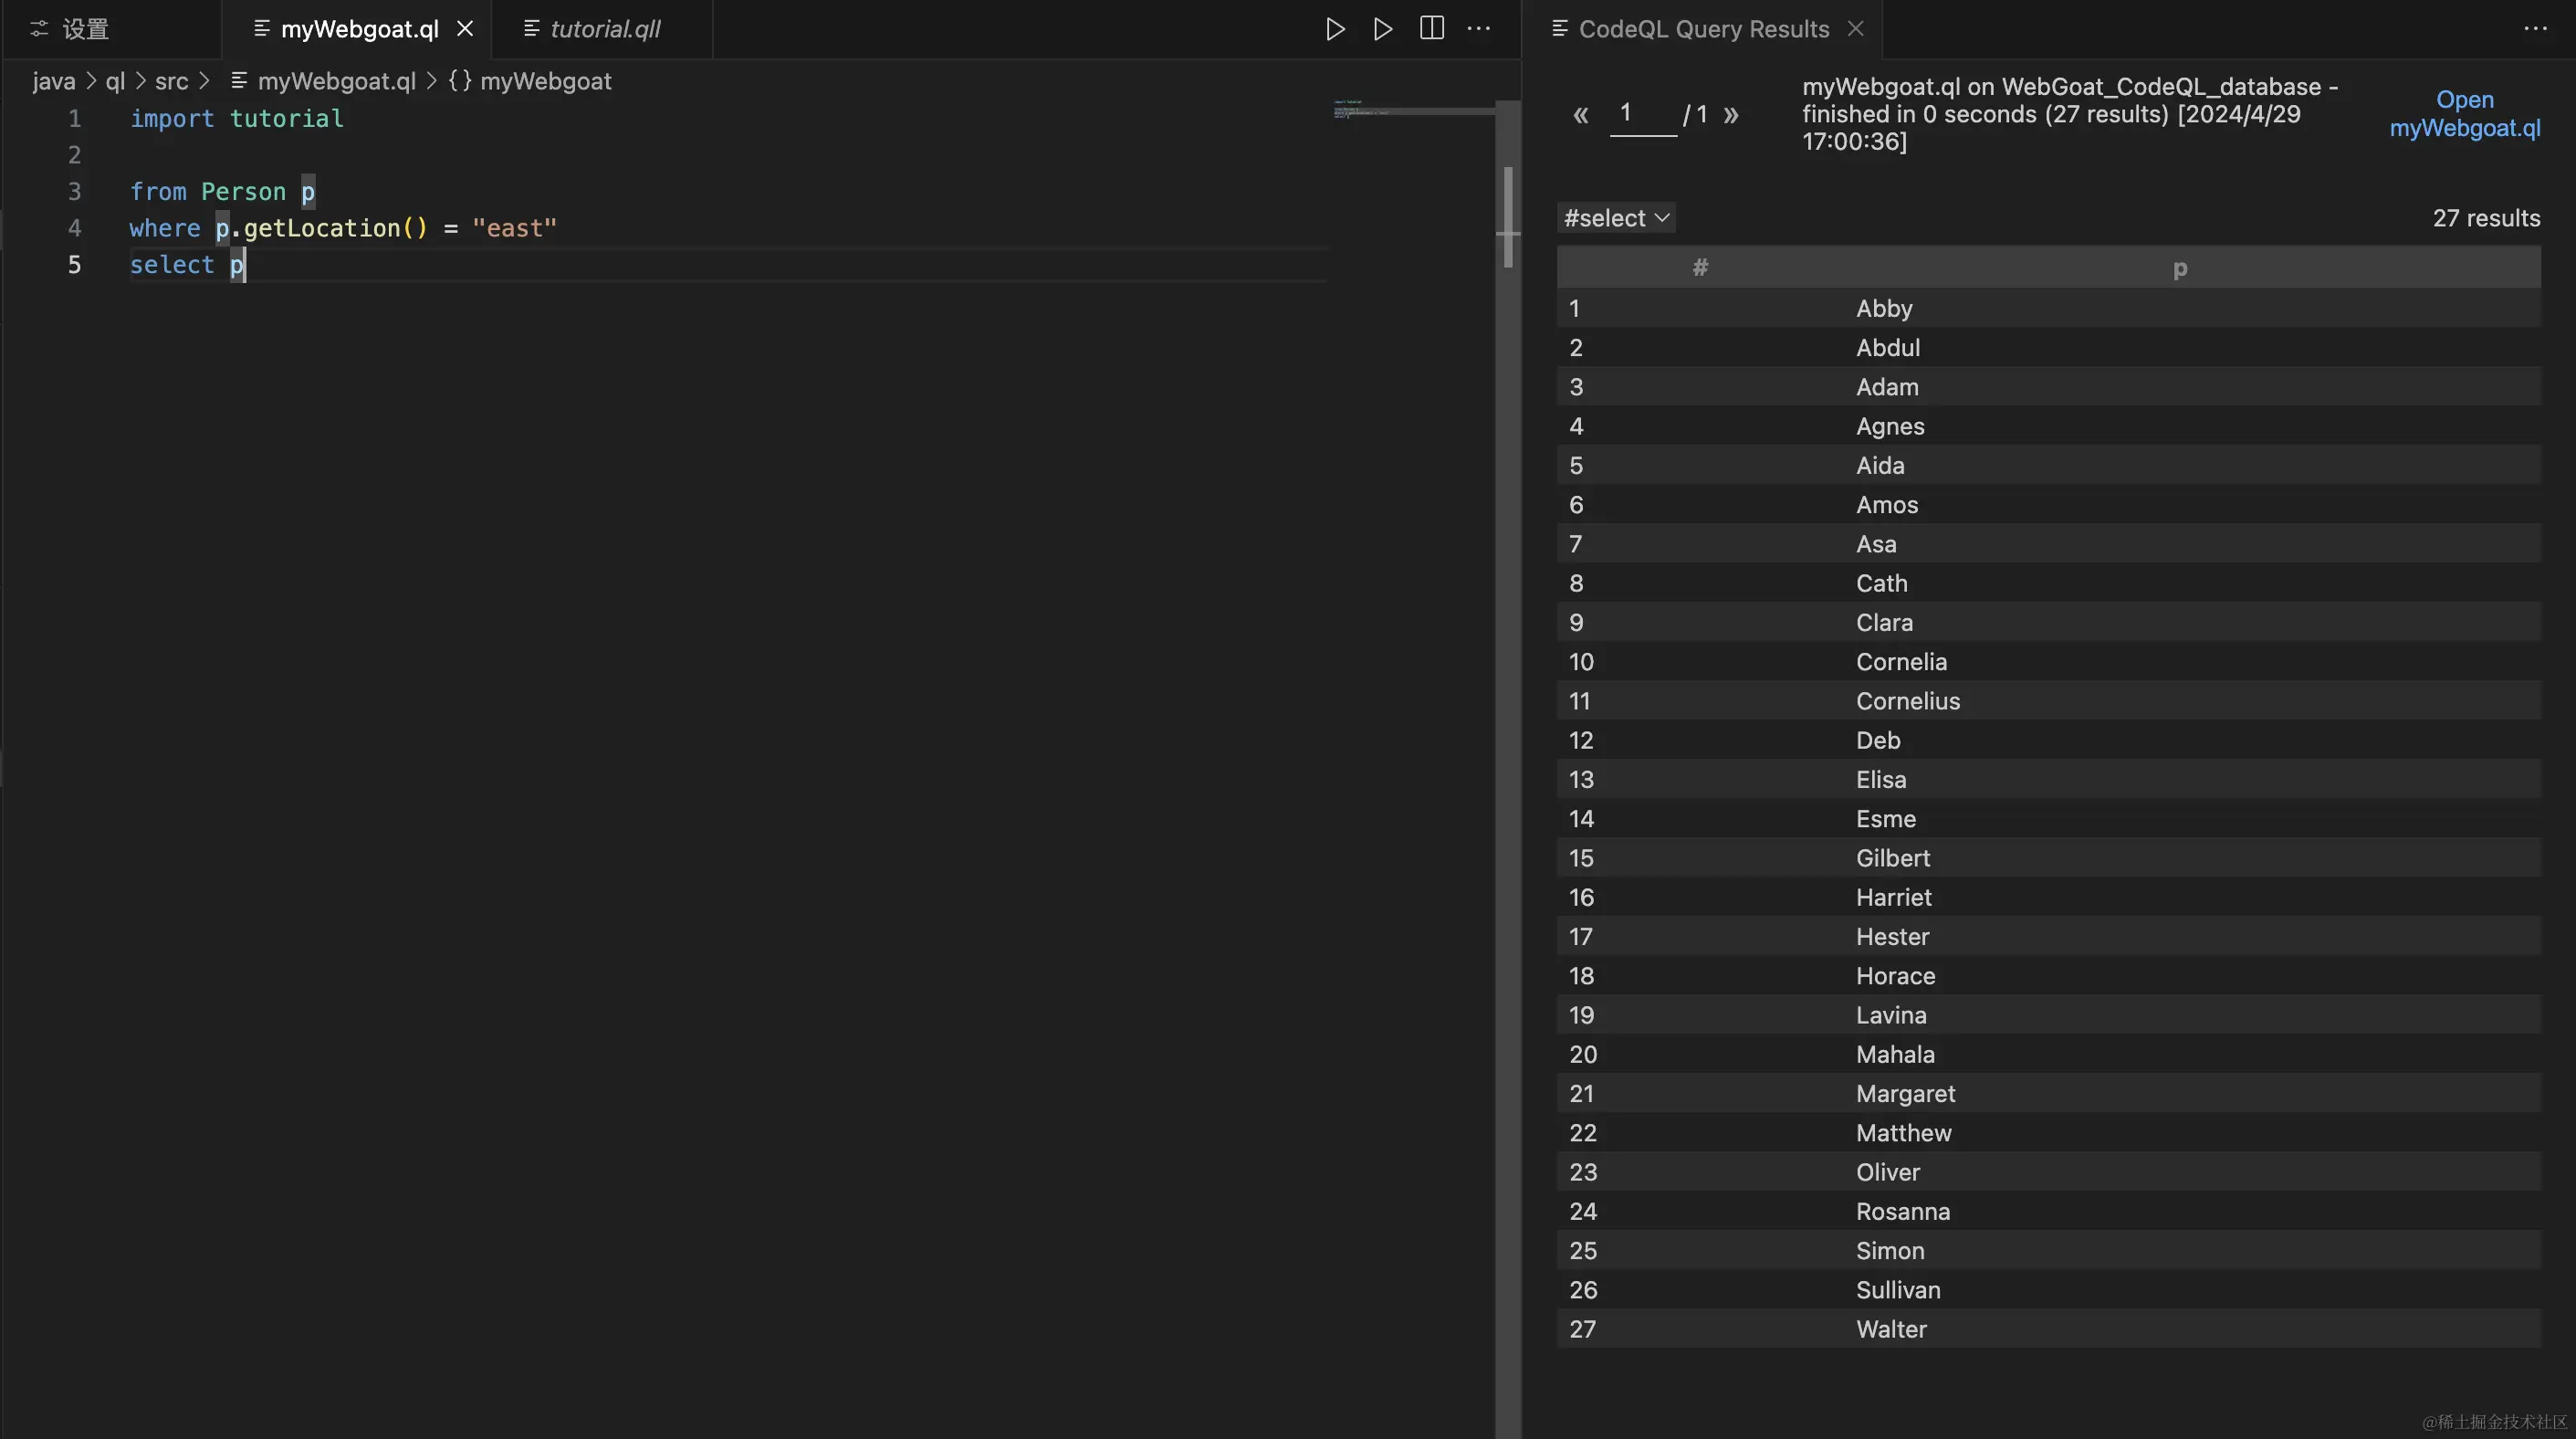Click the p column header
The image size is (2576, 1439).
pyautogui.click(x=2180, y=268)
